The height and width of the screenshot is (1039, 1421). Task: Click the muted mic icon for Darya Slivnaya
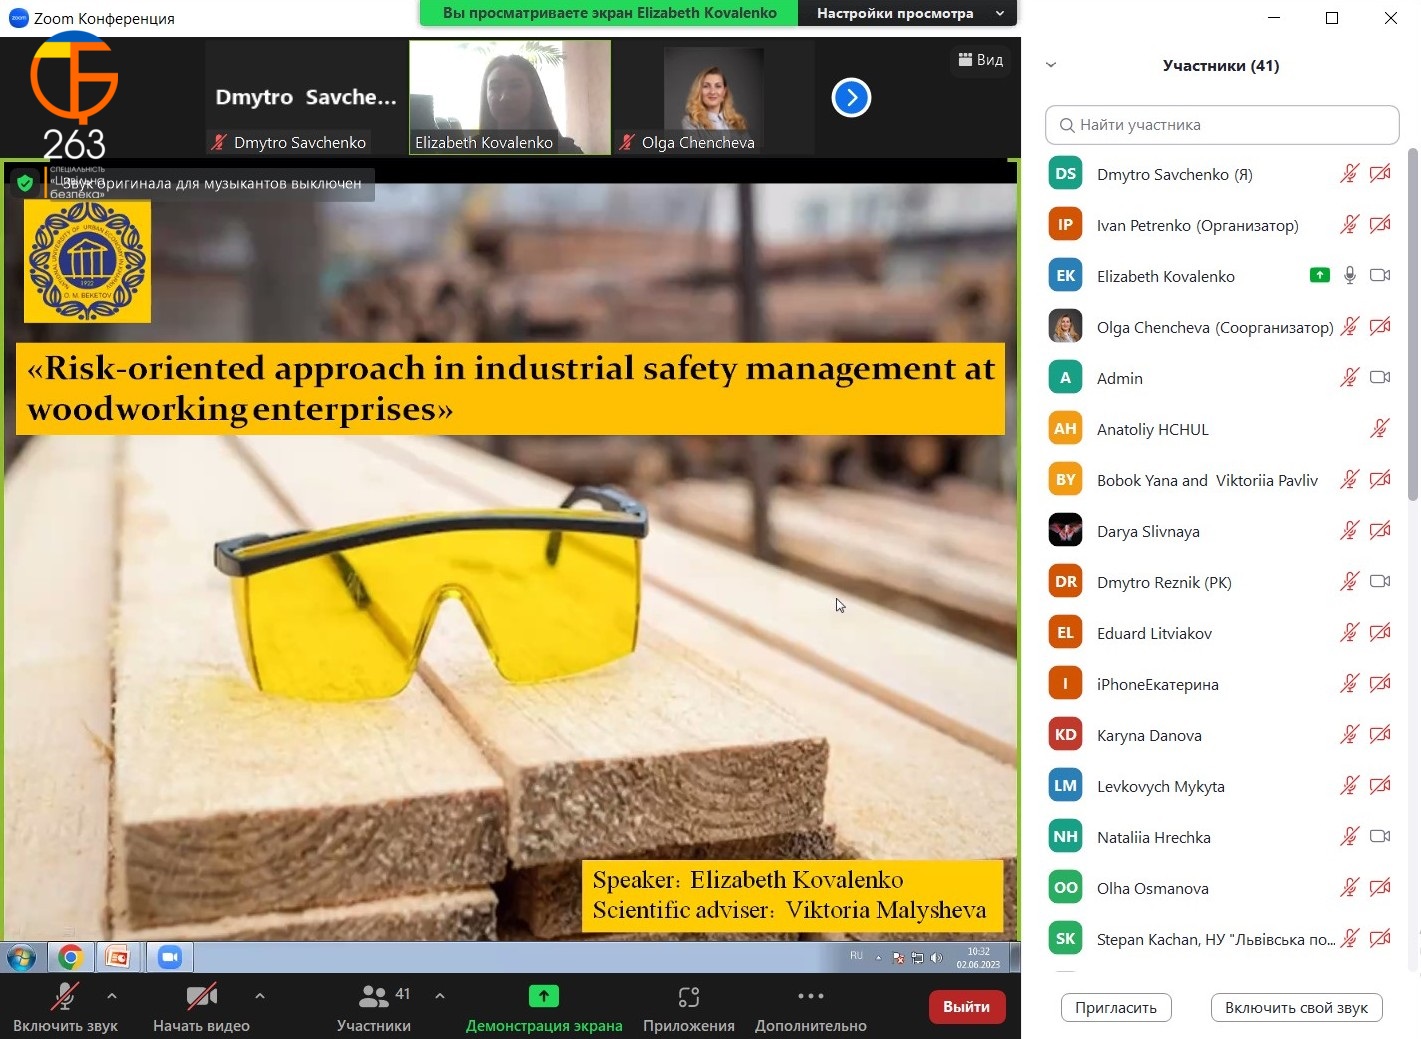pos(1349,531)
